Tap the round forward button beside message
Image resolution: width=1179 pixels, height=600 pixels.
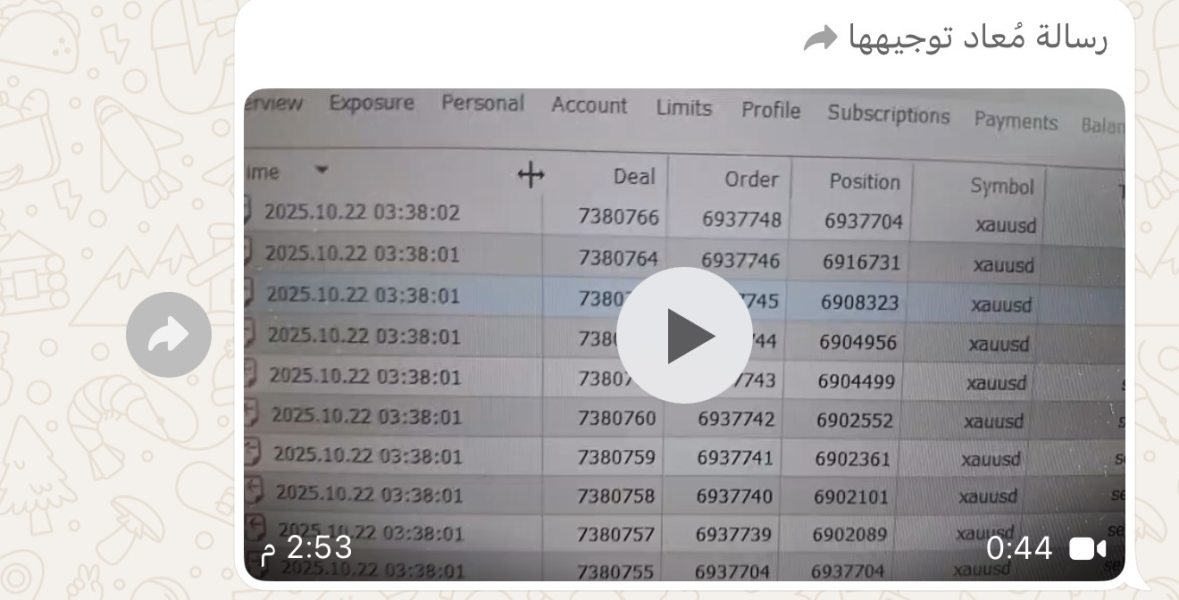pyautogui.click(x=168, y=335)
